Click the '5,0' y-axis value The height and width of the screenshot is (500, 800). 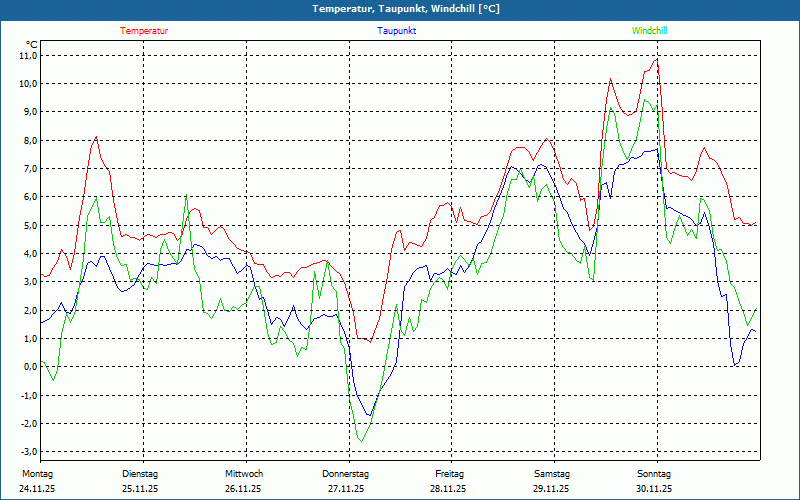[30, 225]
